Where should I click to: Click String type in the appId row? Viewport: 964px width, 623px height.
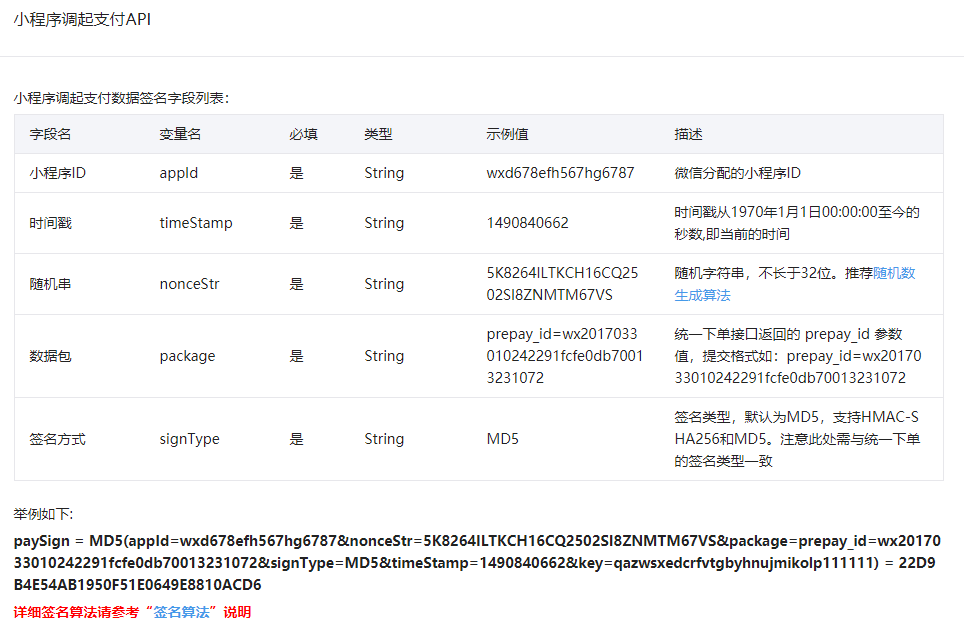coord(384,173)
